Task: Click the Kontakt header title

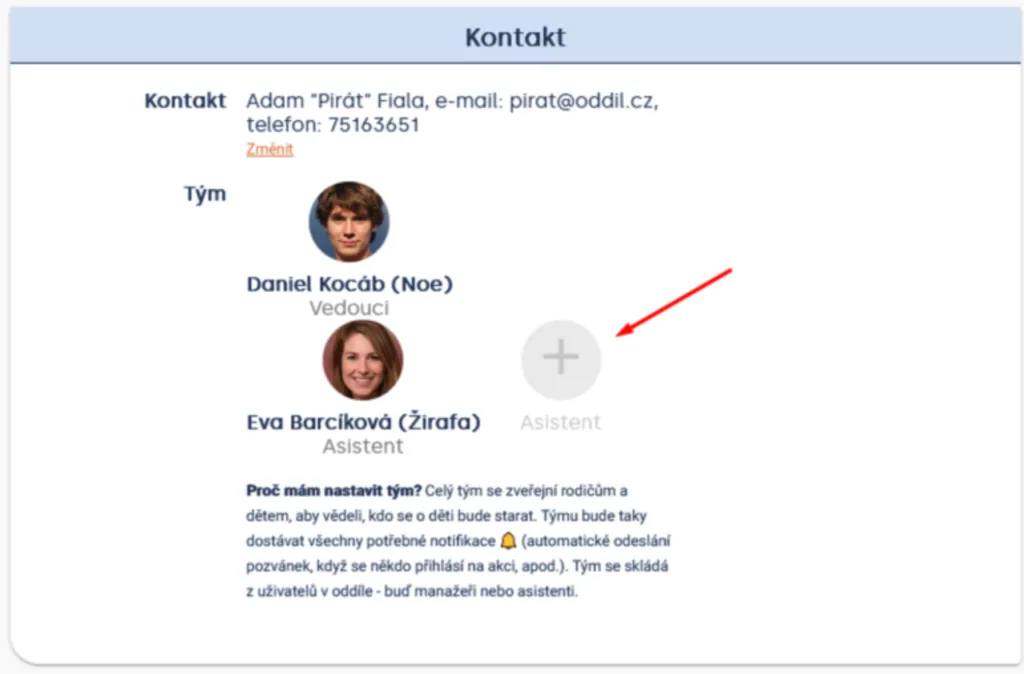Action: [515, 37]
